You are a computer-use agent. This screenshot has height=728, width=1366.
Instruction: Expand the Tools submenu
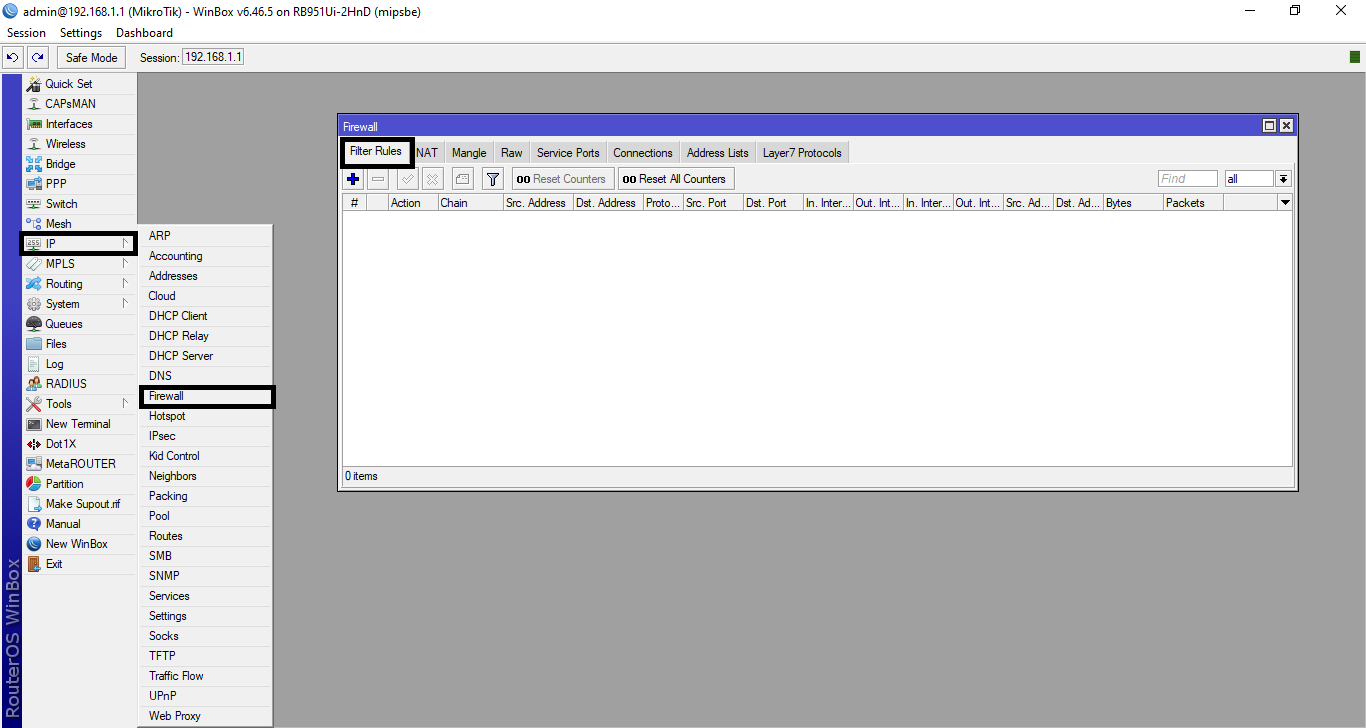126,404
